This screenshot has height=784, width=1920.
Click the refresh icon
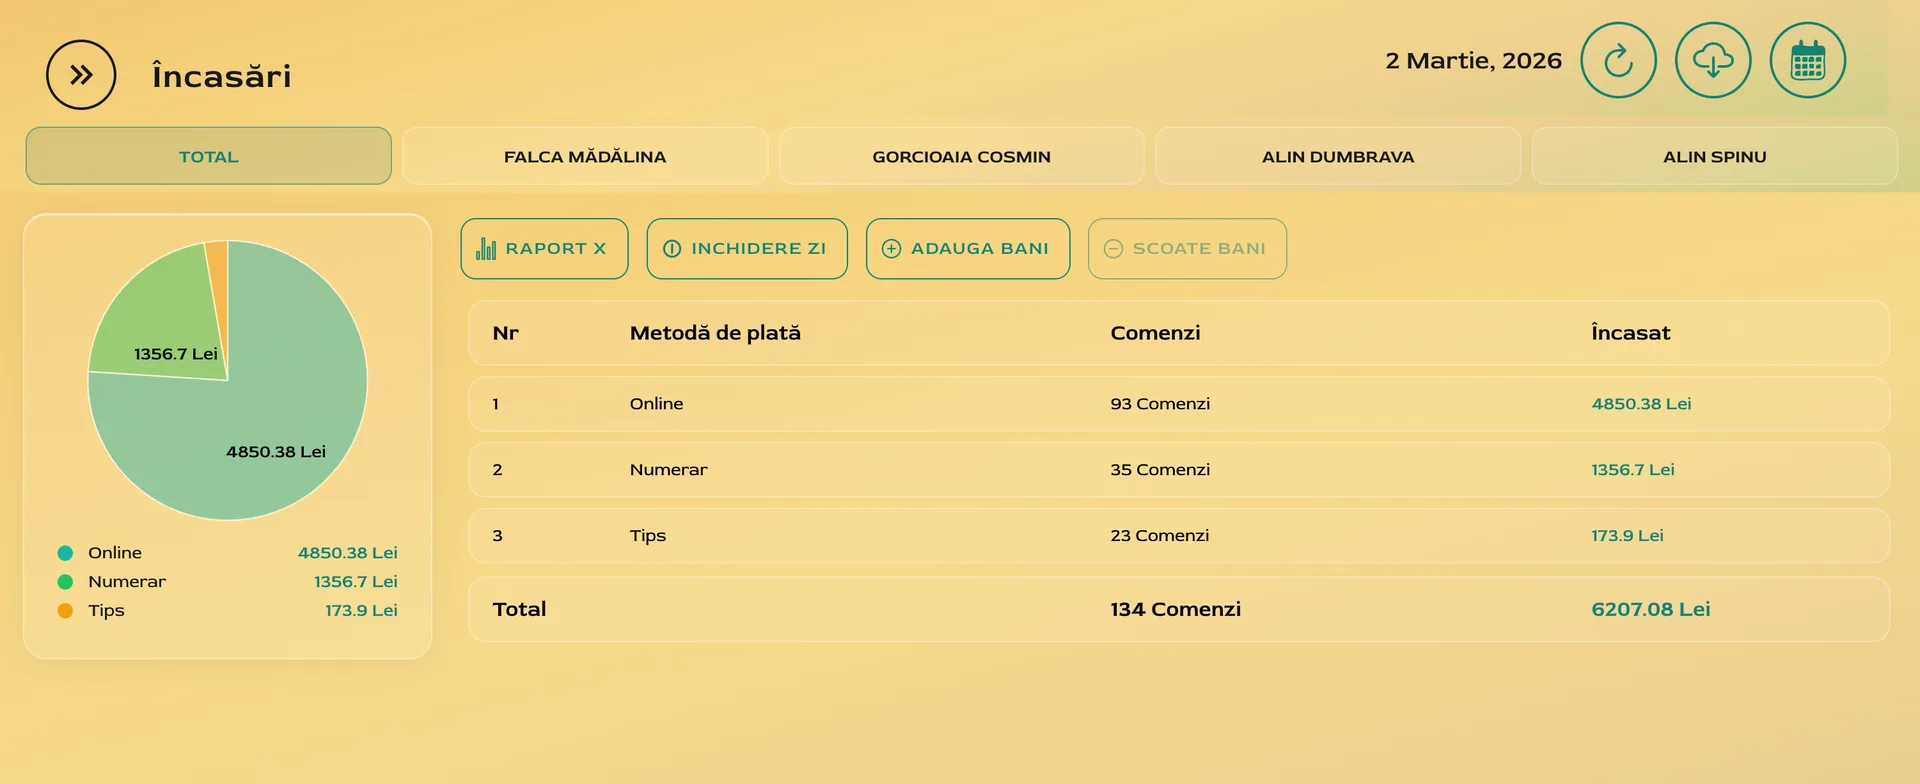pos(1618,61)
